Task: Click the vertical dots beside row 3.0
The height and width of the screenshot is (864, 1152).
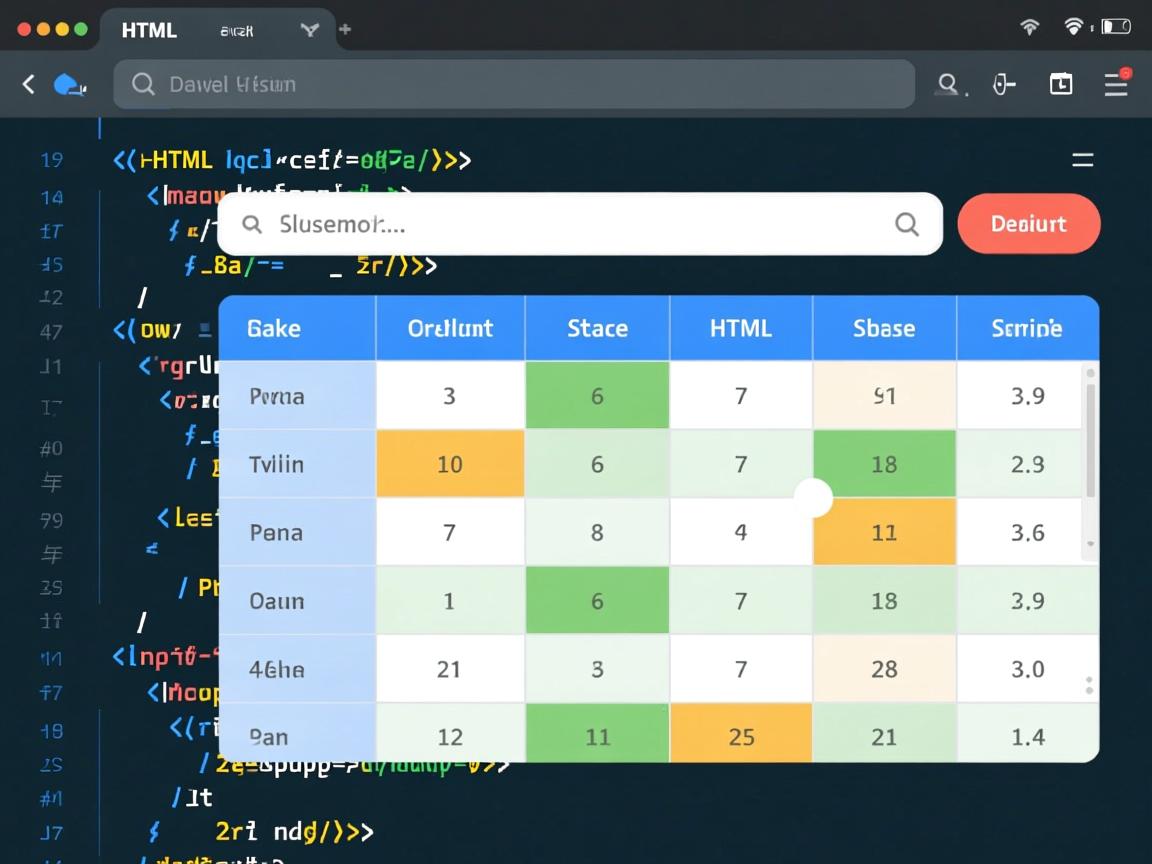Action: [x=1089, y=685]
